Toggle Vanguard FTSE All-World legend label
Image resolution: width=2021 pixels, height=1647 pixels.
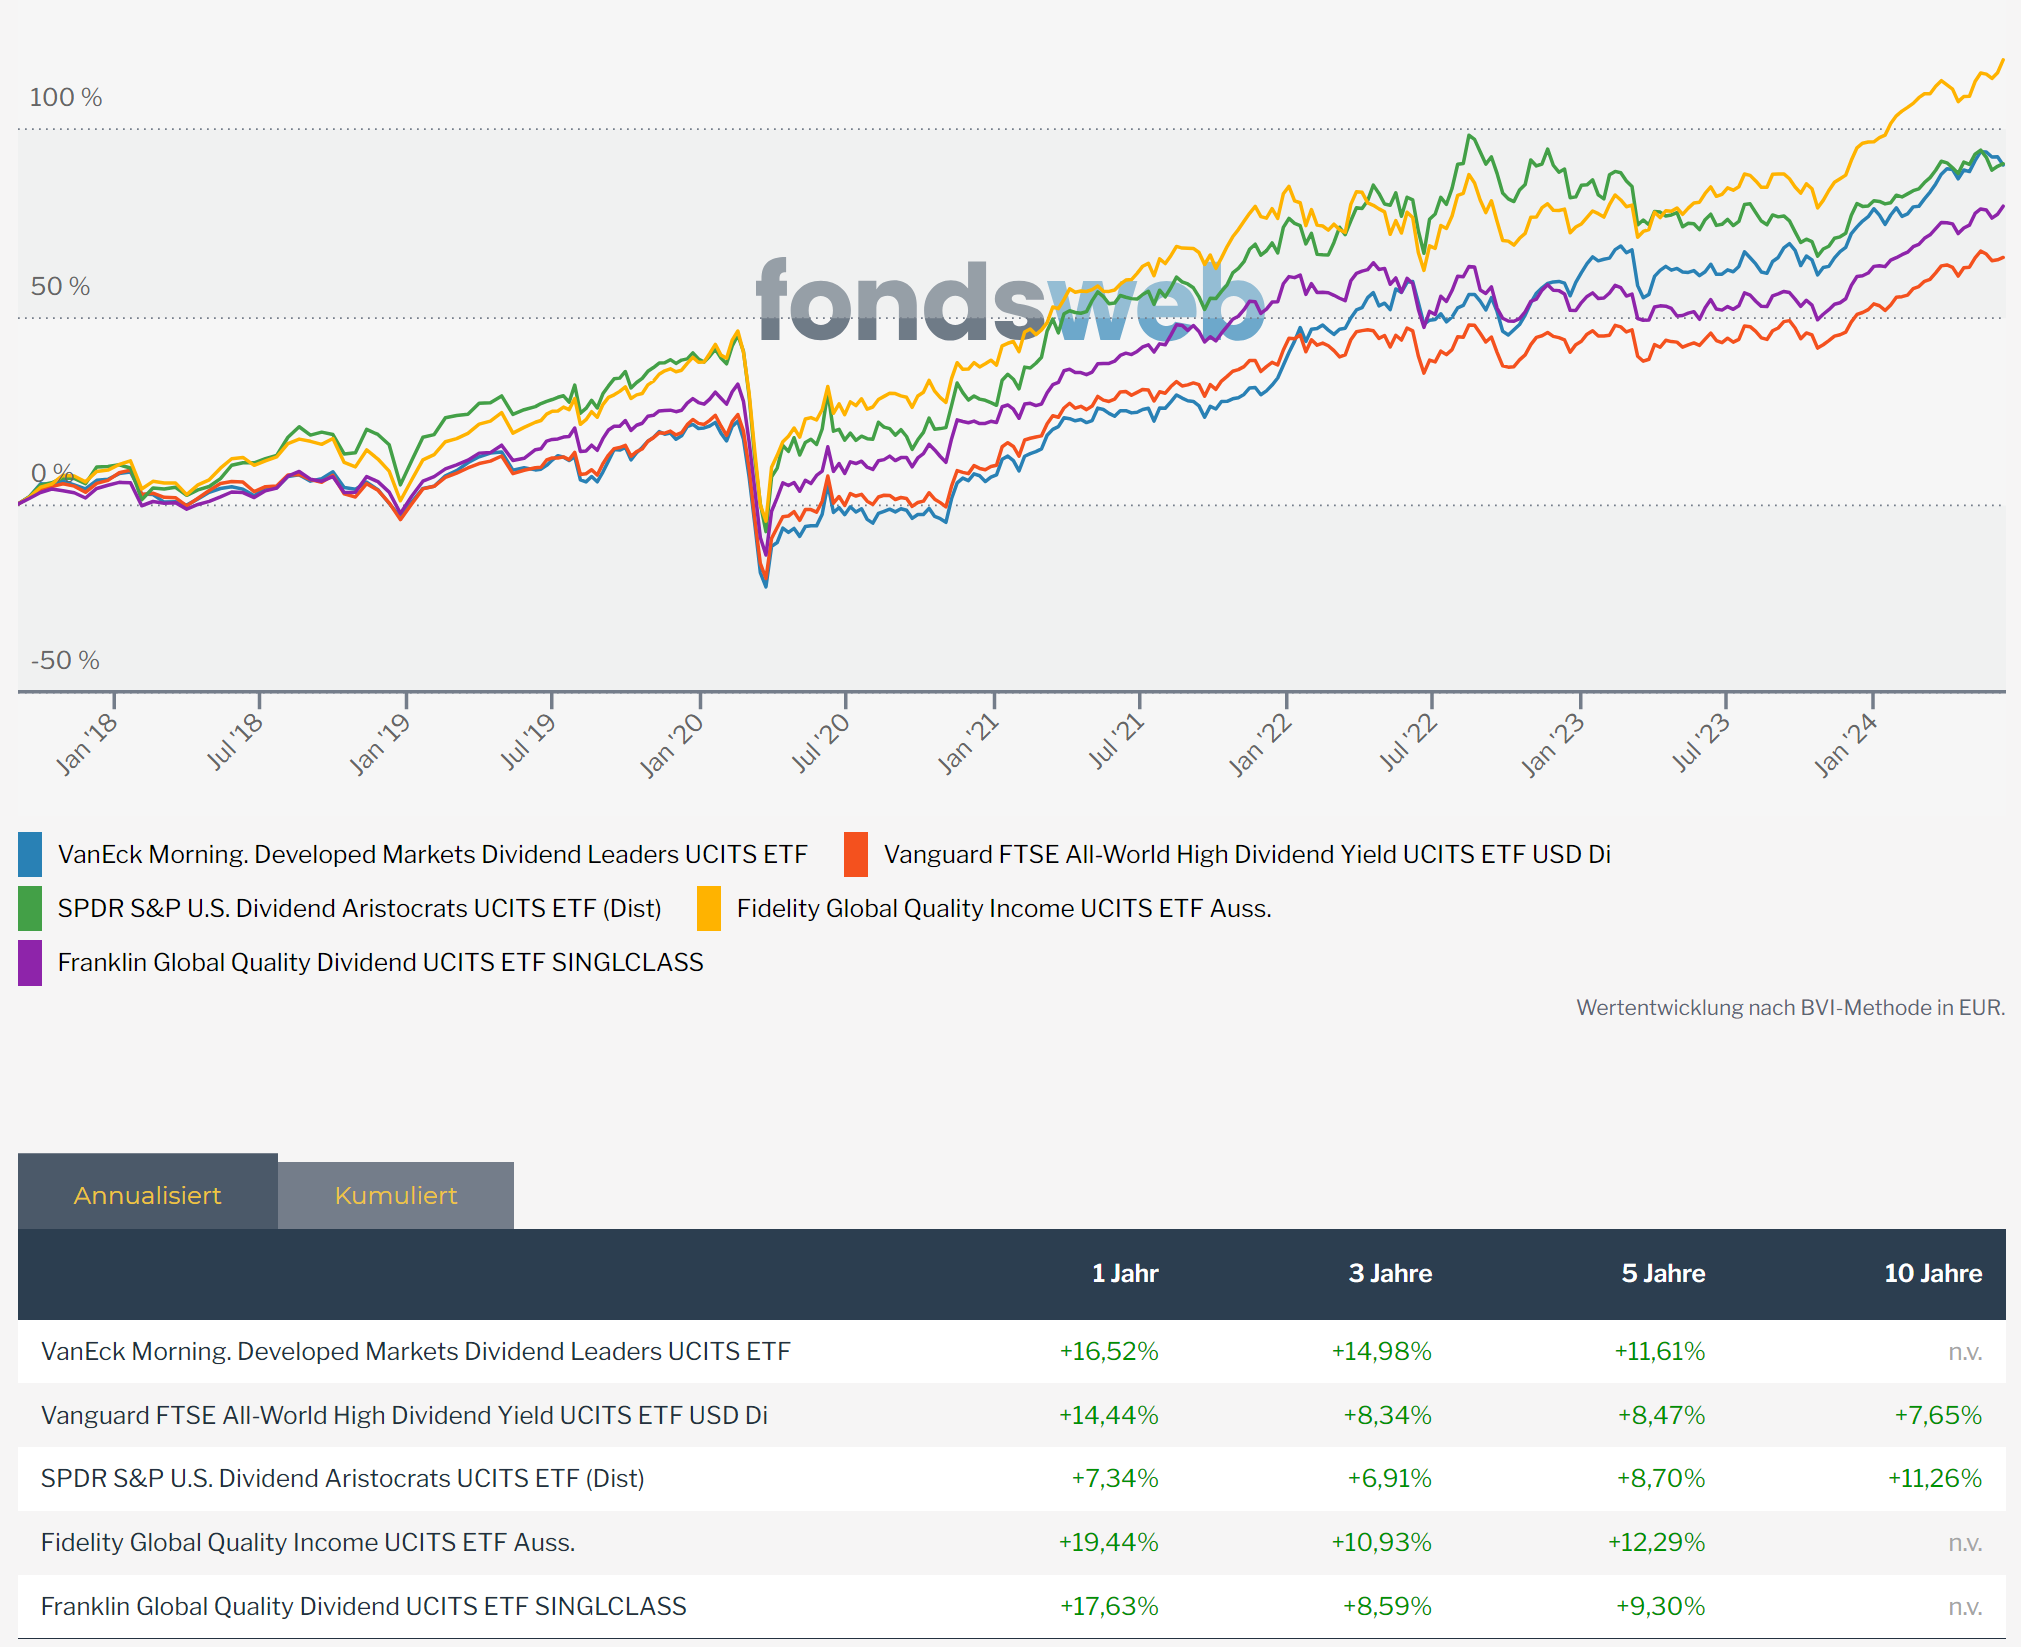1246,854
